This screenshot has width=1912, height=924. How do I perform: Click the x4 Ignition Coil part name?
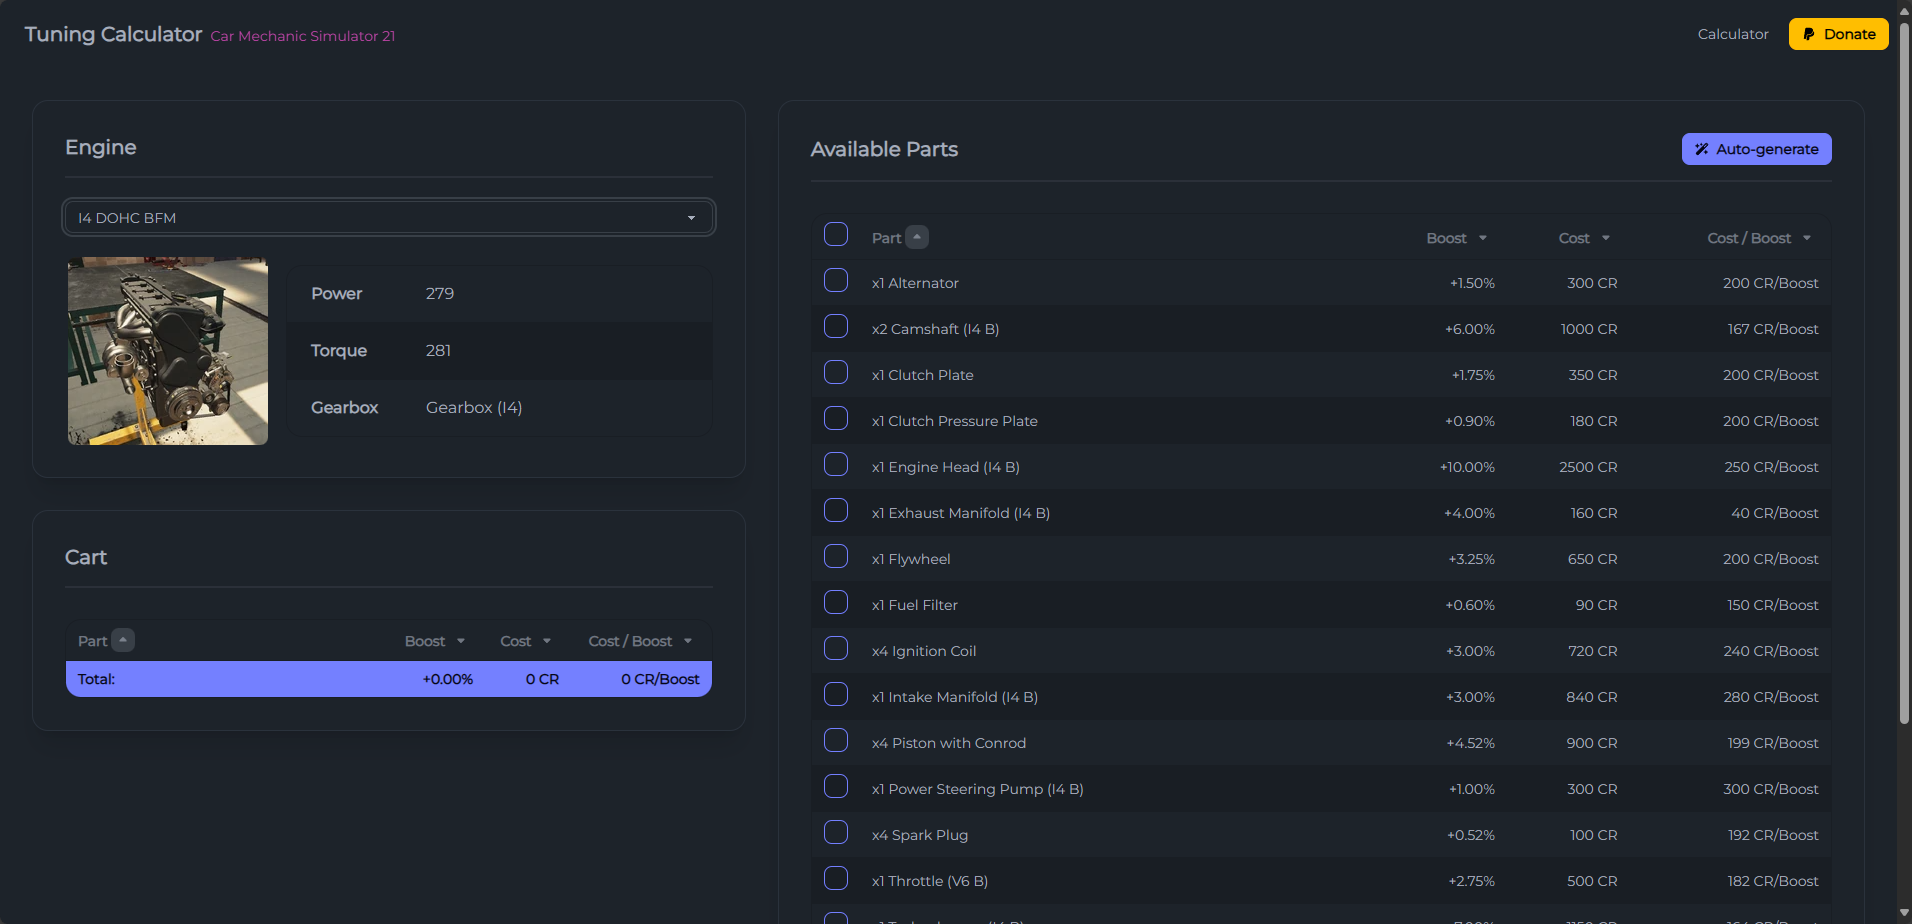pos(924,651)
